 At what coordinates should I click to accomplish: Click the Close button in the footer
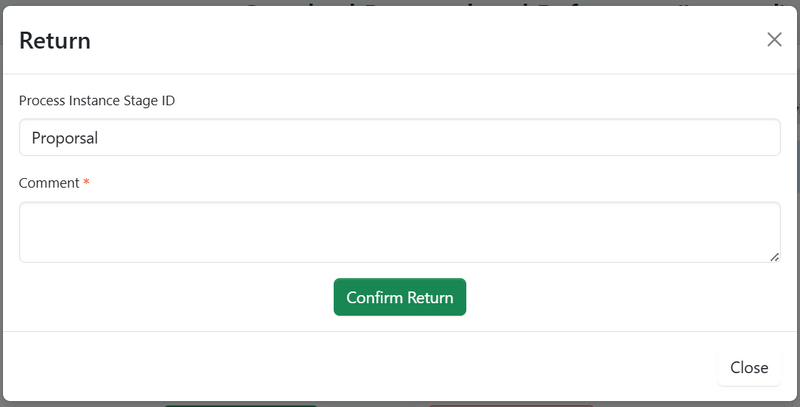tap(748, 367)
